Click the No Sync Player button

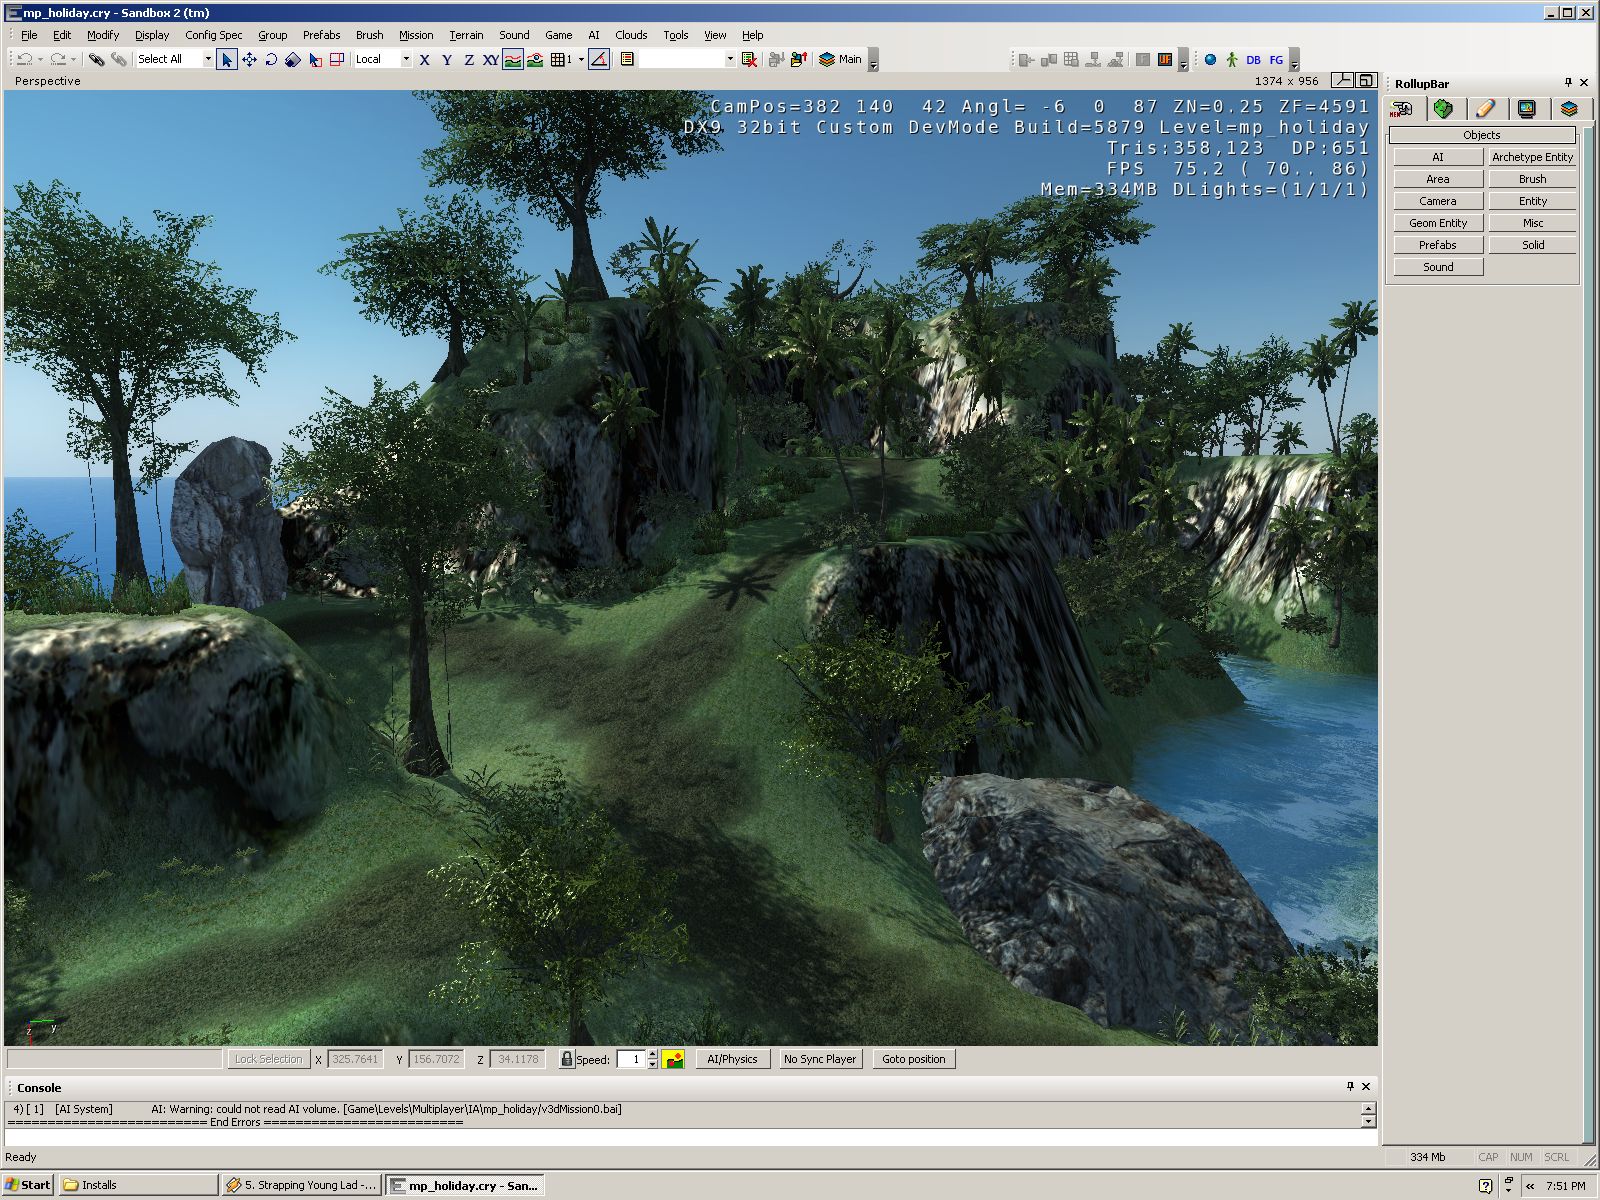(820, 1059)
